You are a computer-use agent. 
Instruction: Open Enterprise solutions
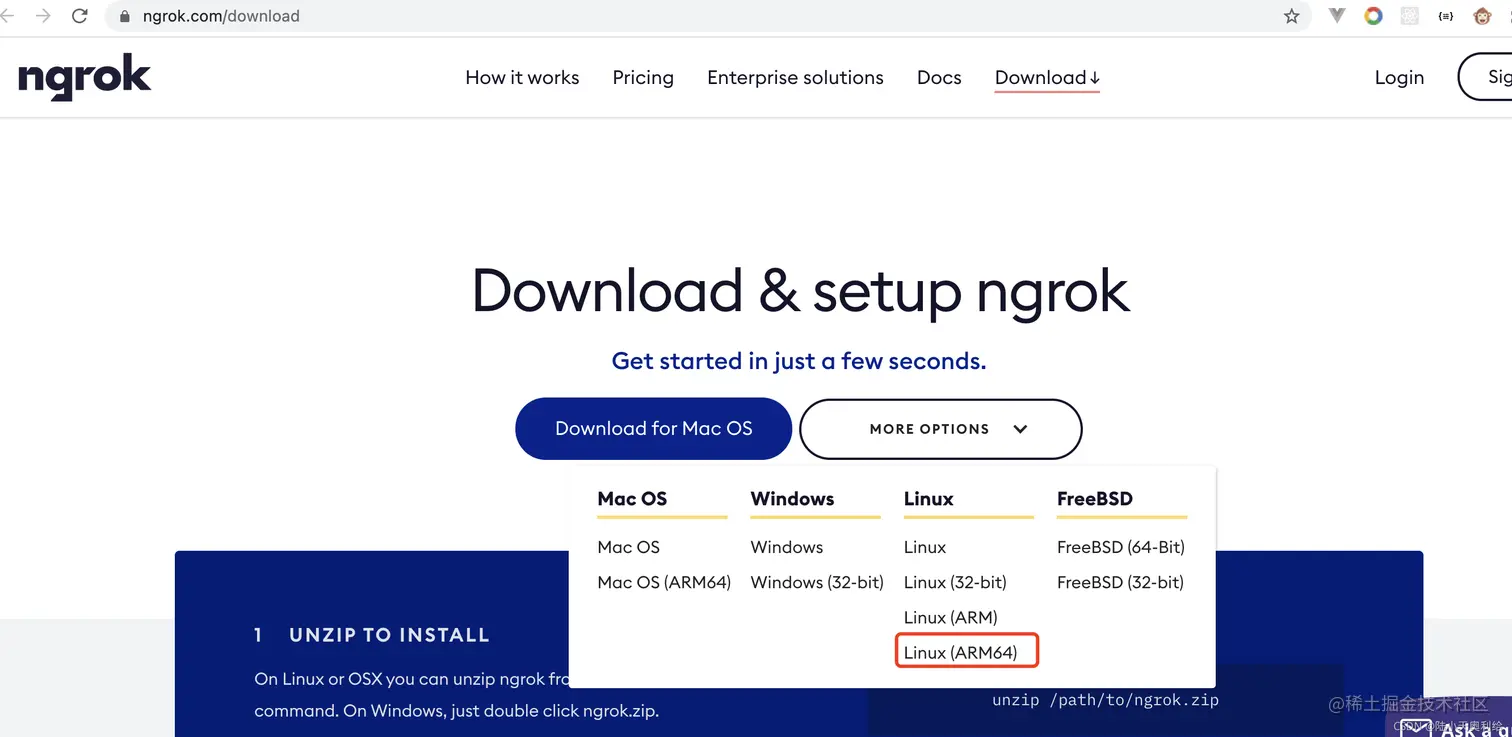[x=795, y=78]
